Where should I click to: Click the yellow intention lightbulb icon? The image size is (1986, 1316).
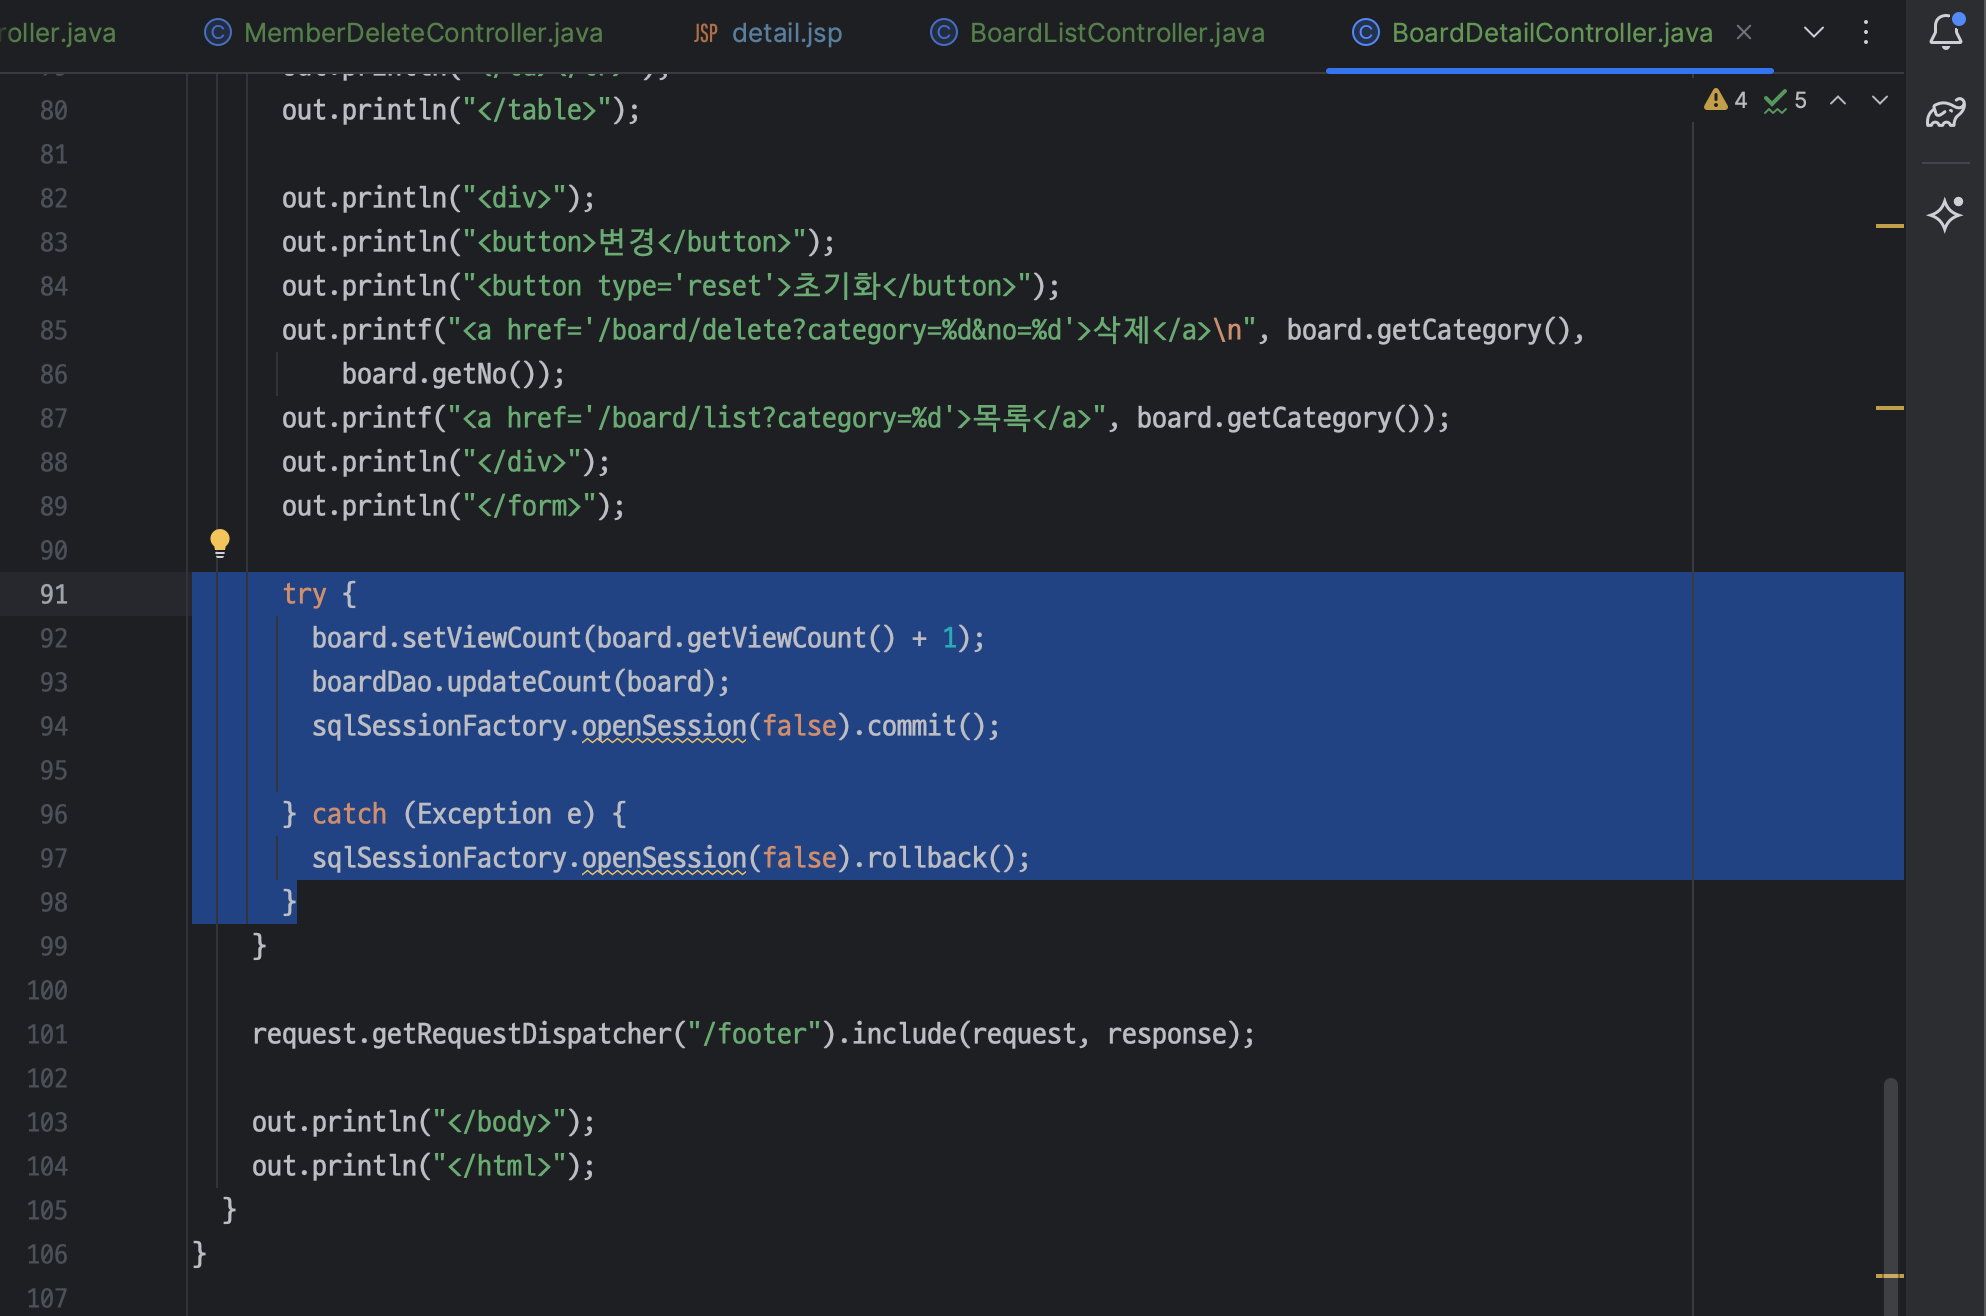220,543
